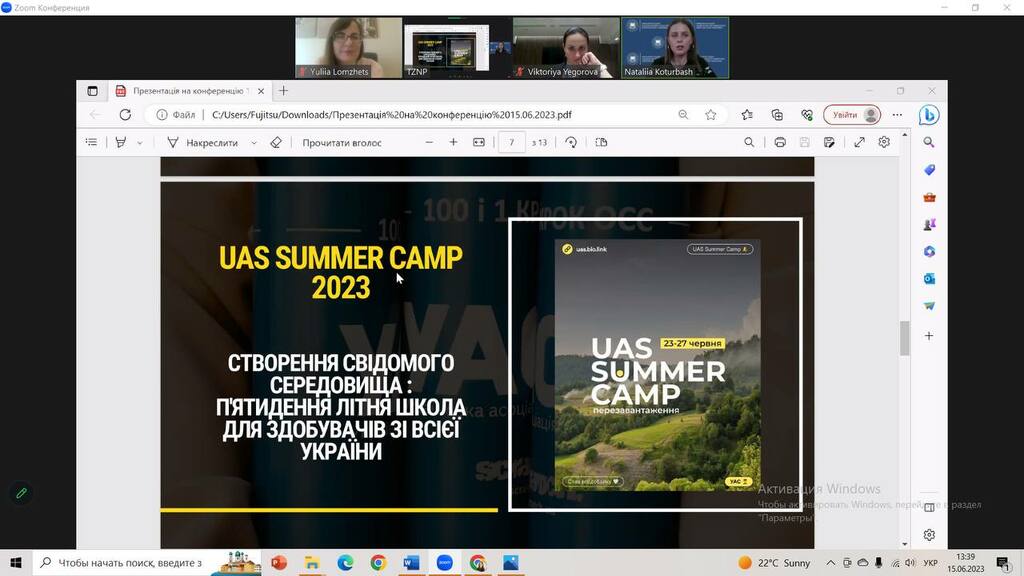Viewport: 1024px width, 576px height.
Task: Click the eraser tool in PDF toolbar
Action: point(276,143)
